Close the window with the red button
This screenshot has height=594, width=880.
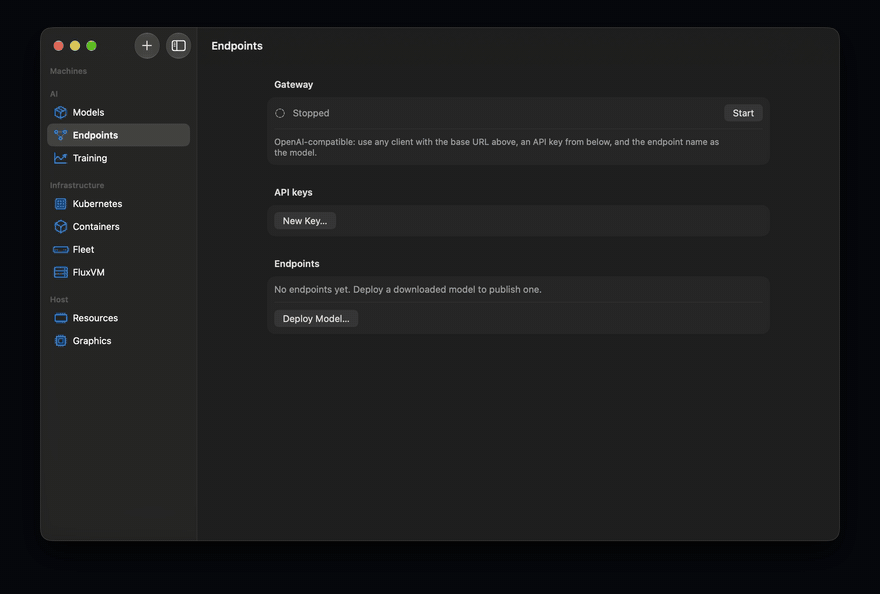(x=58, y=45)
